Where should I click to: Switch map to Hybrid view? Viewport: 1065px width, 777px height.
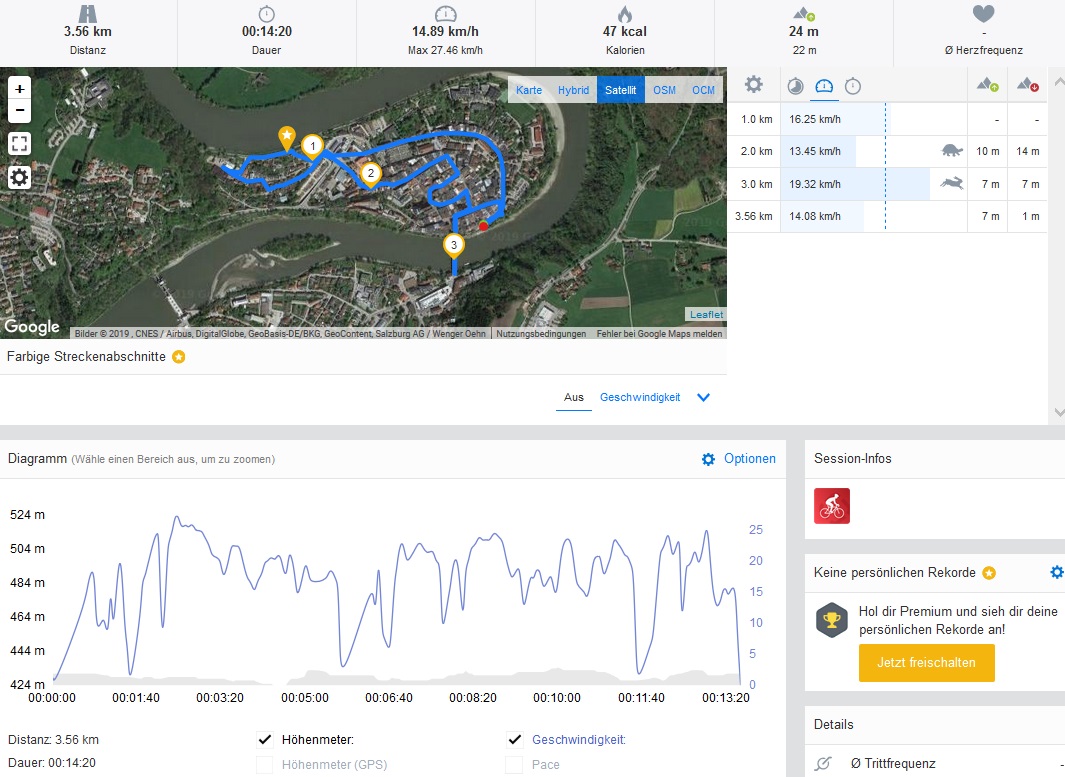point(573,90)
